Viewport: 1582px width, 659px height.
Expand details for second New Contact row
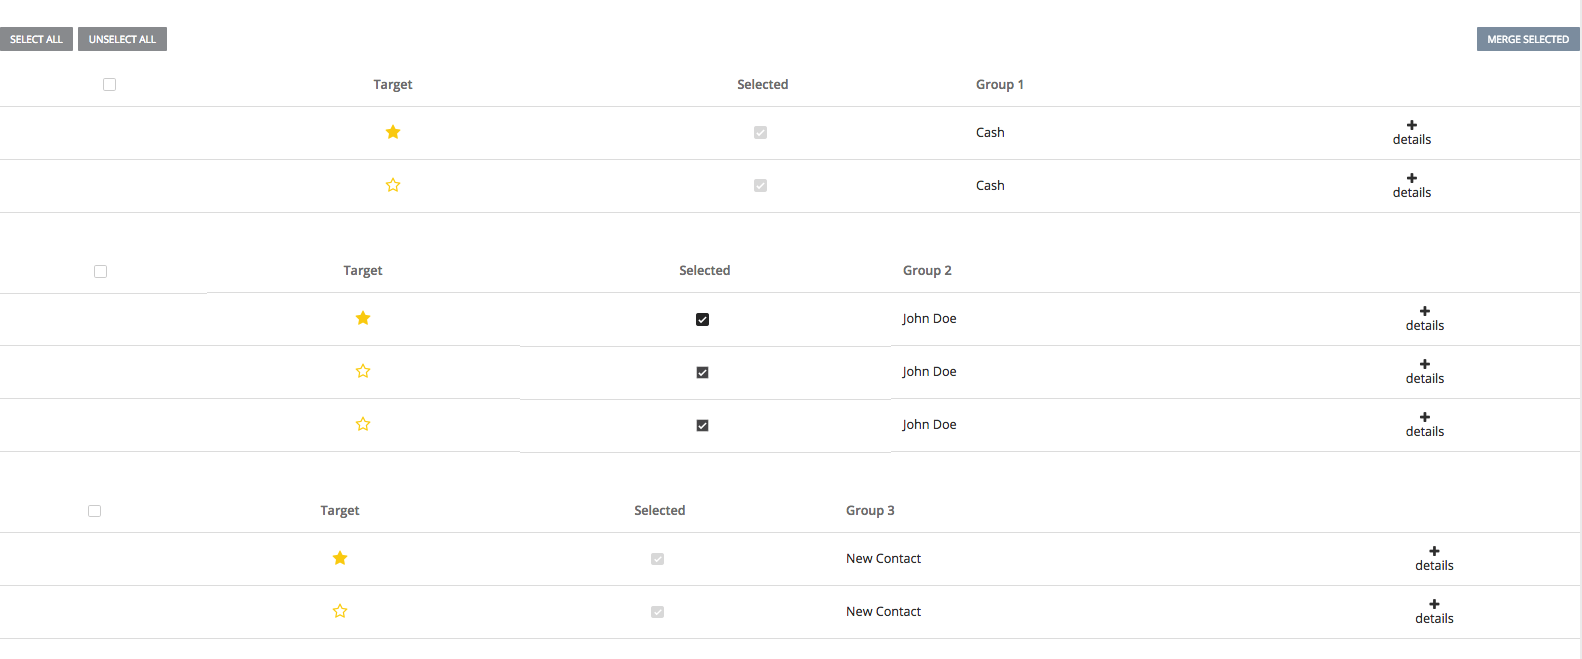pos(1434,611)
